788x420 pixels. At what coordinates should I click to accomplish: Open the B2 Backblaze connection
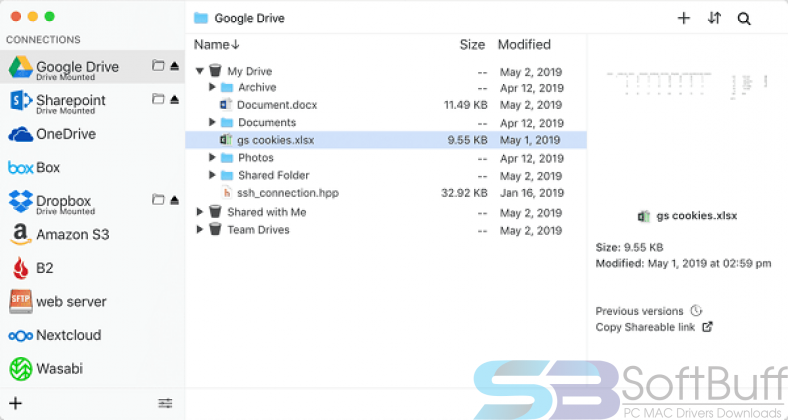click(92, 268)
